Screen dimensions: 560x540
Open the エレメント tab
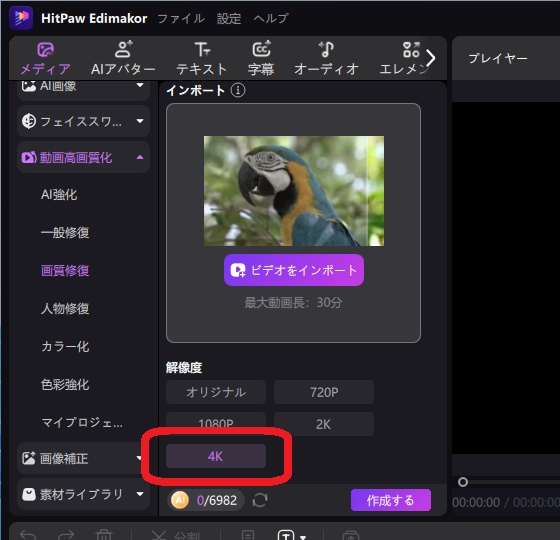(404, 58)
